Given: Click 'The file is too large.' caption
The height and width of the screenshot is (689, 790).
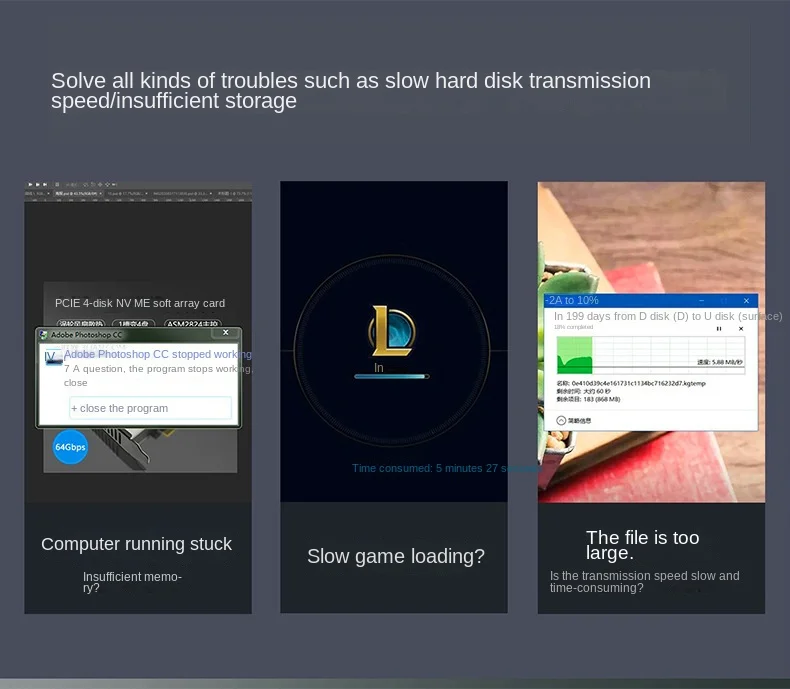Looking at the screenshot, I should click(x=642, y=545).
